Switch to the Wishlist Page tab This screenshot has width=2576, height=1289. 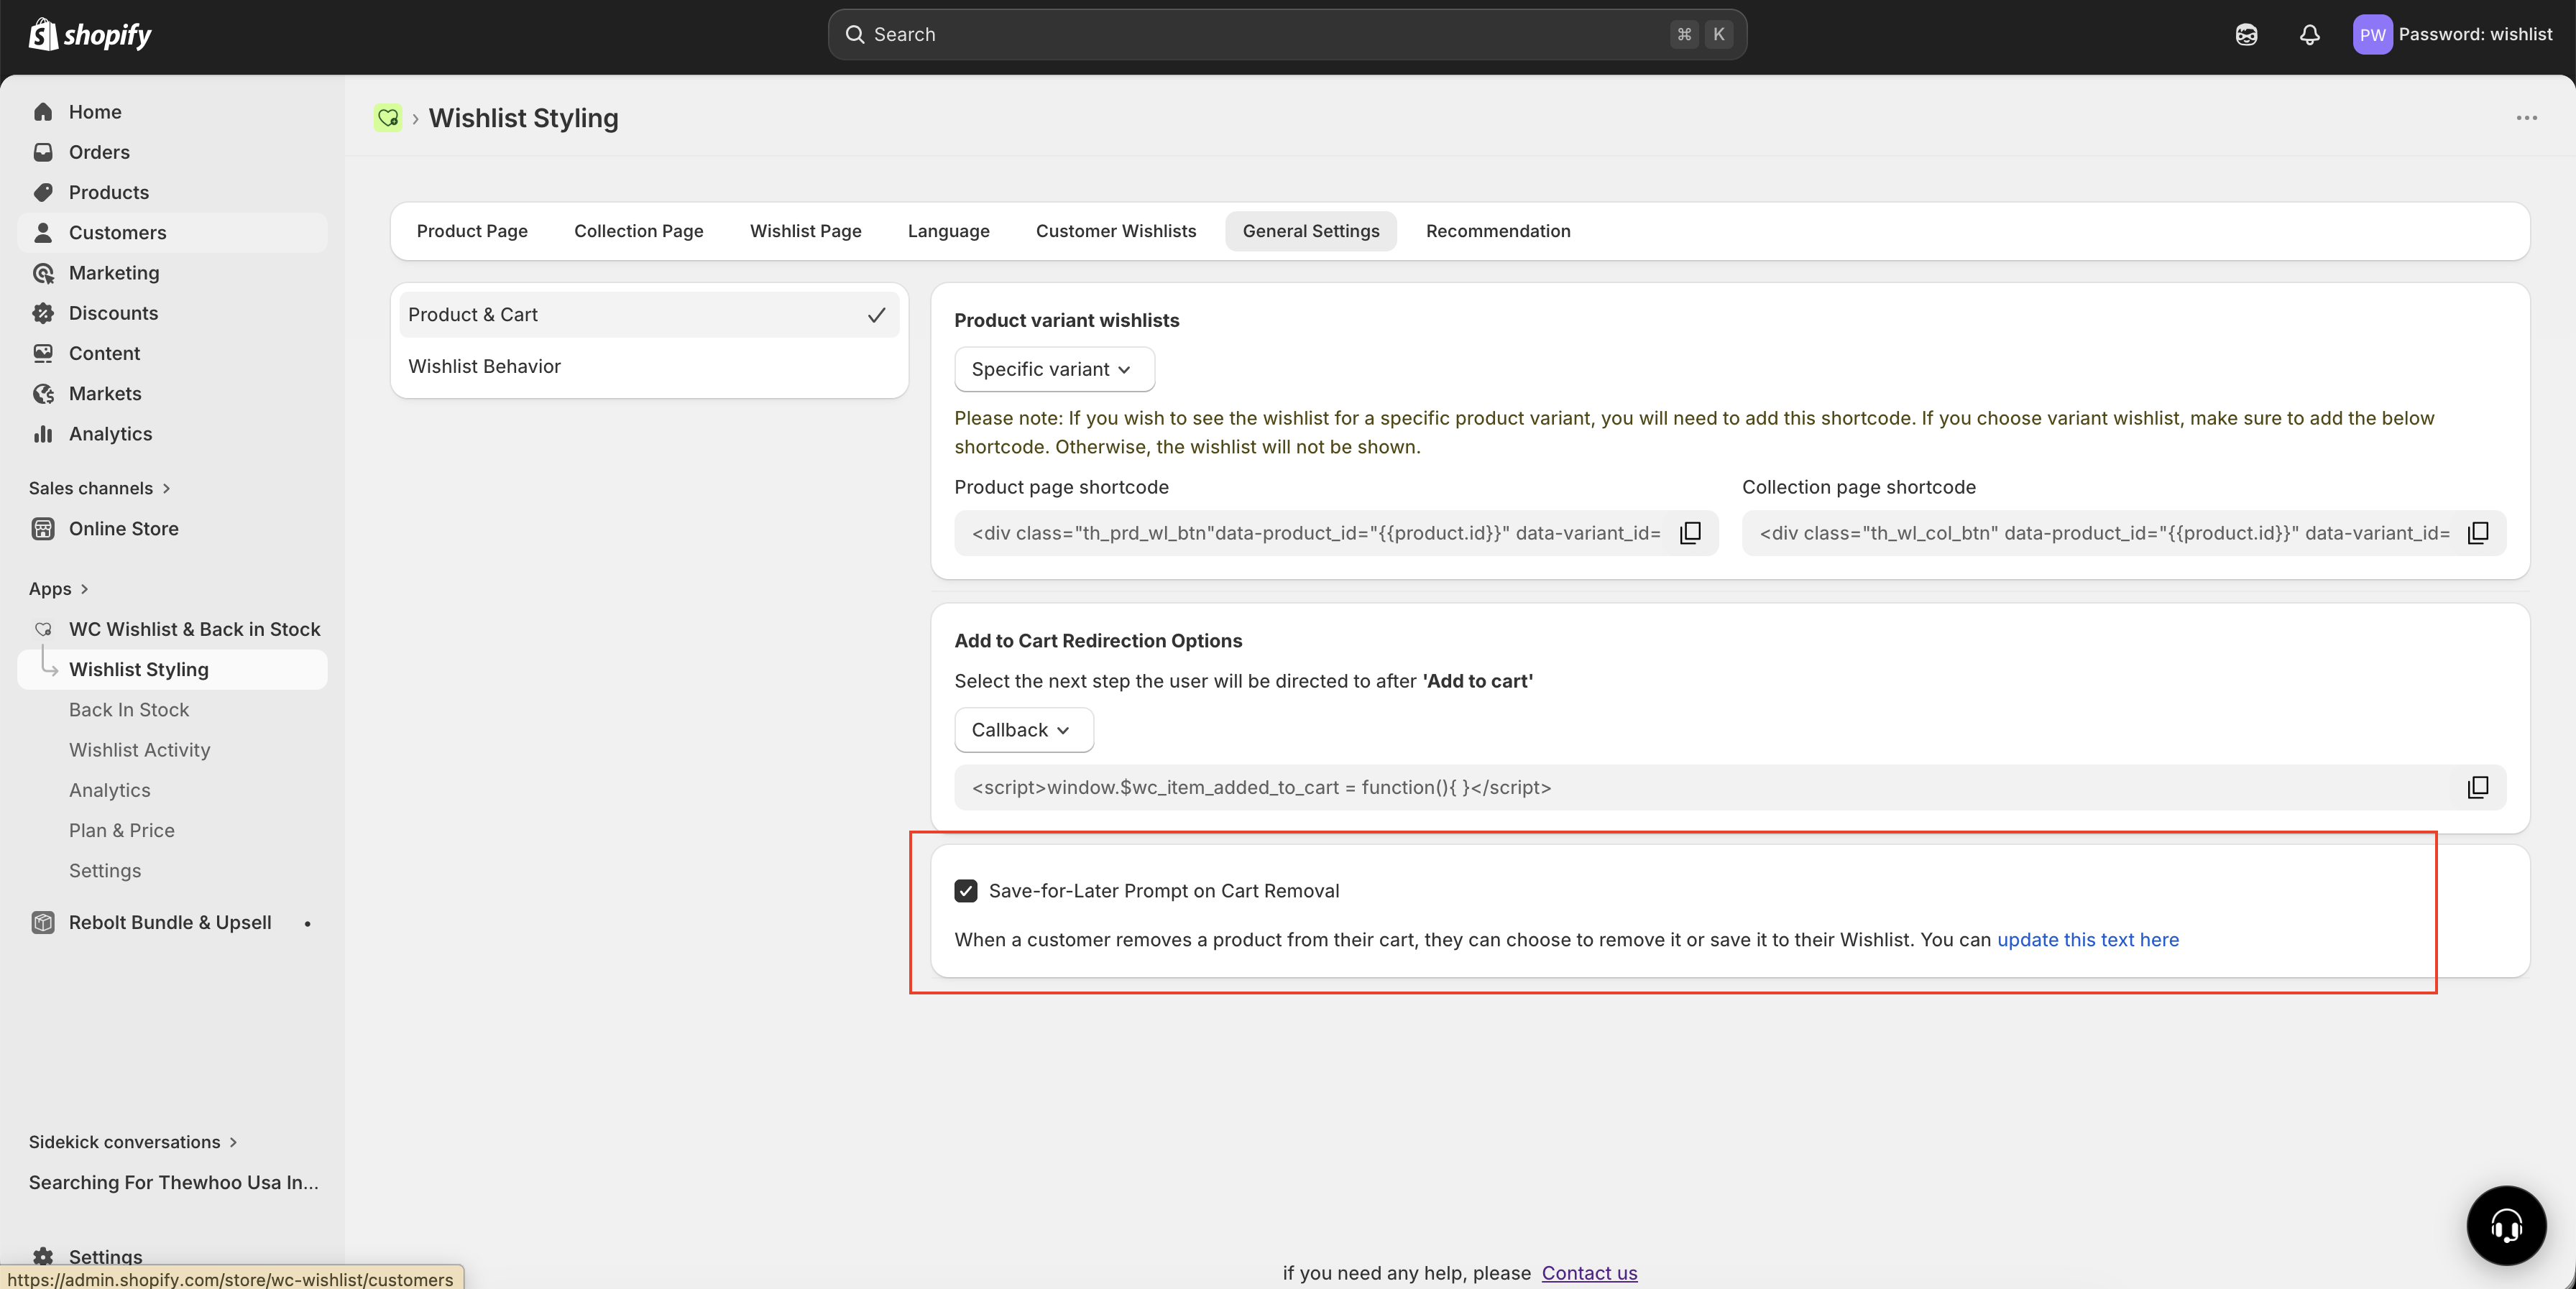tap(806, 231)
